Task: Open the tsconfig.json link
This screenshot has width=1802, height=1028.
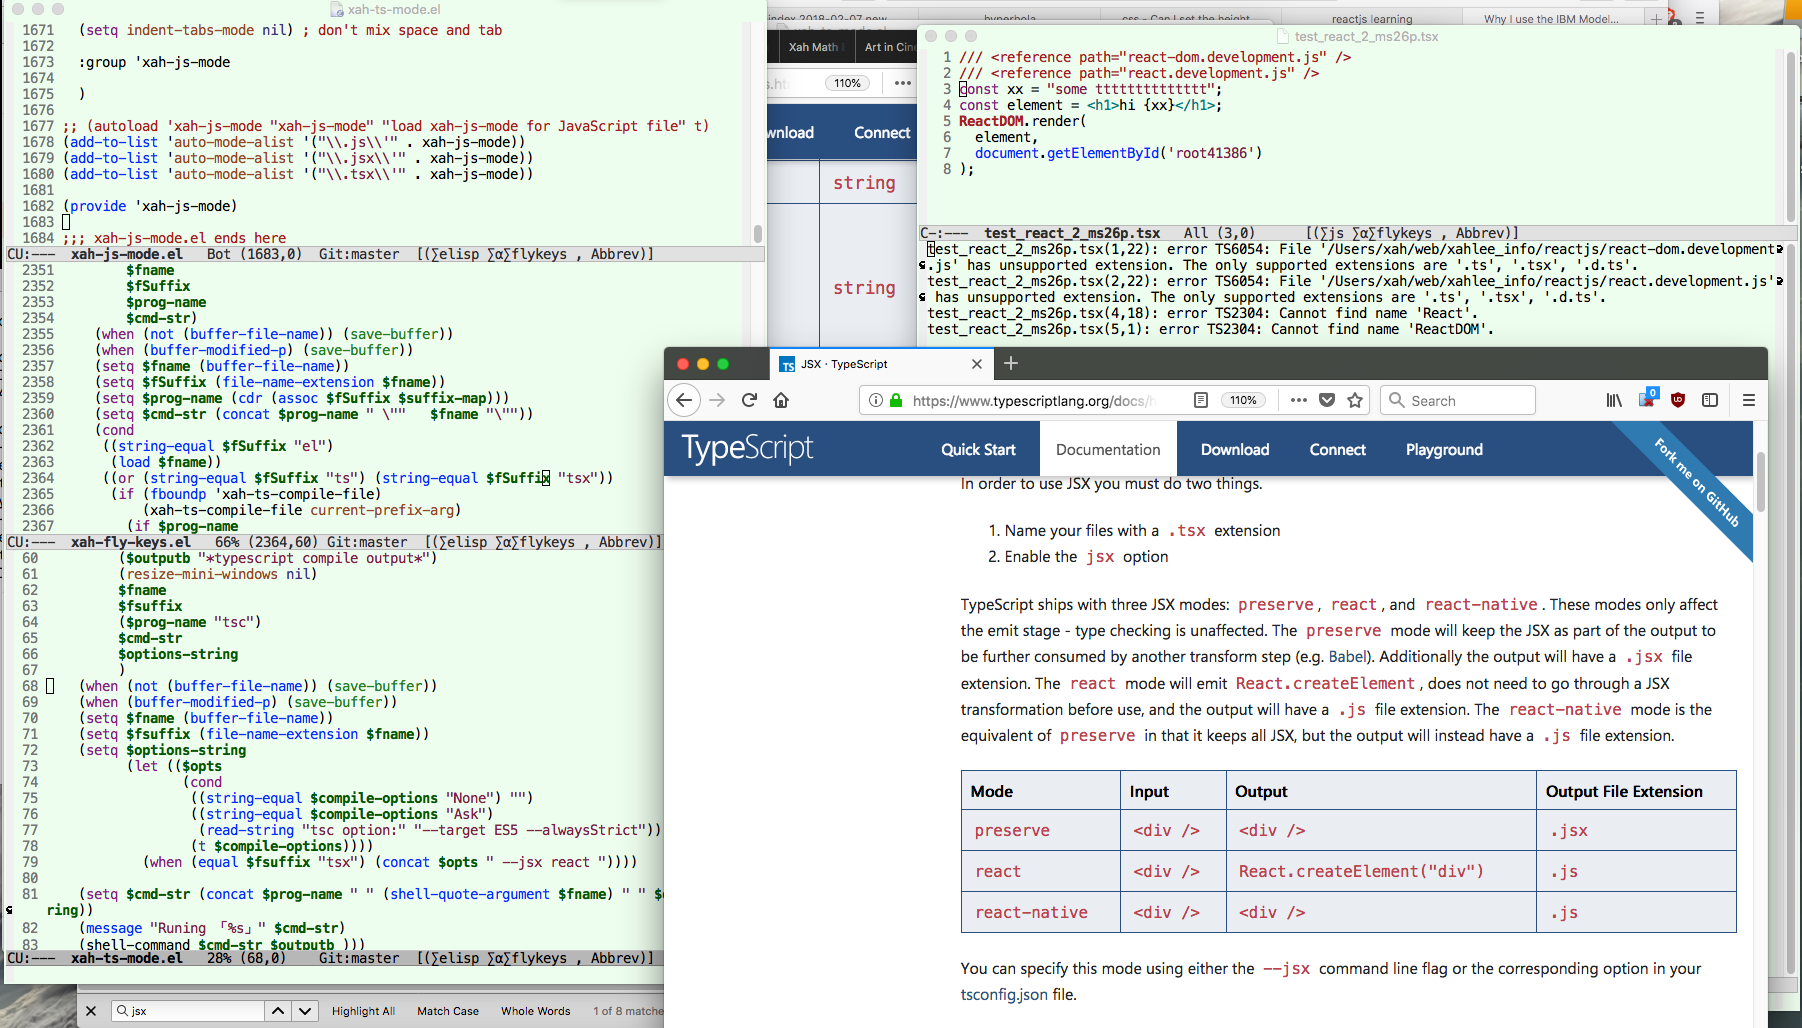Action: tap(1004, 995)
